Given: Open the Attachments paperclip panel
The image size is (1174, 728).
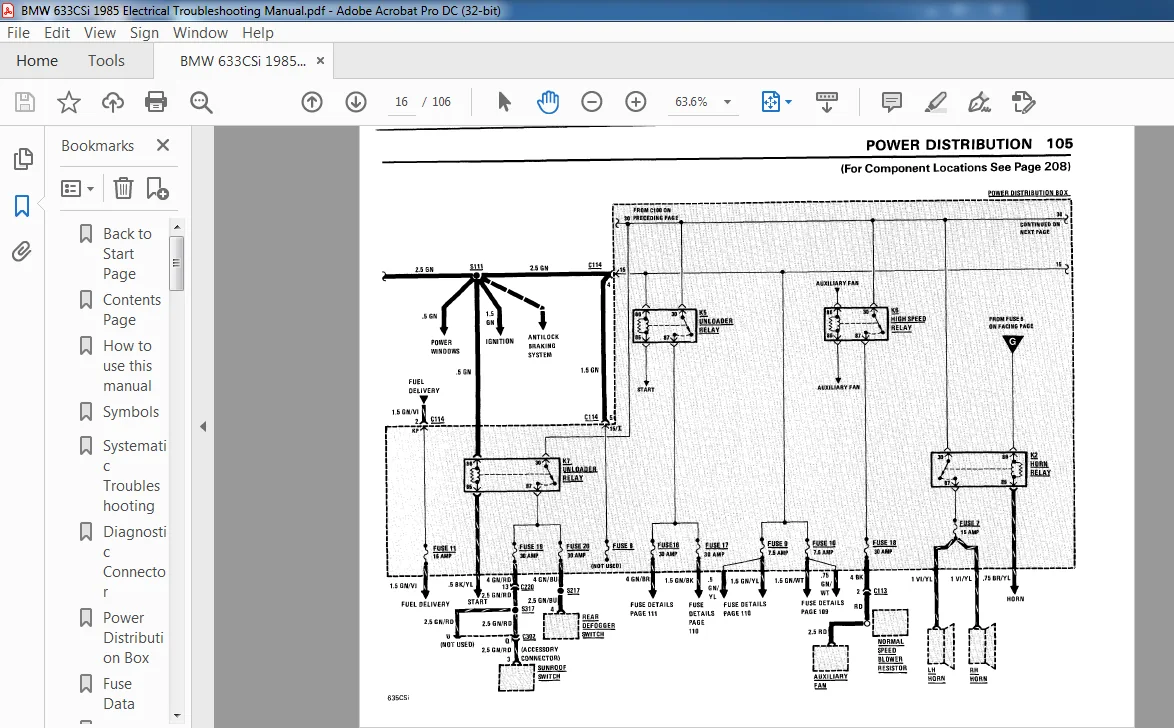Looking at the screenshot, I should click(x=22, y=252).
